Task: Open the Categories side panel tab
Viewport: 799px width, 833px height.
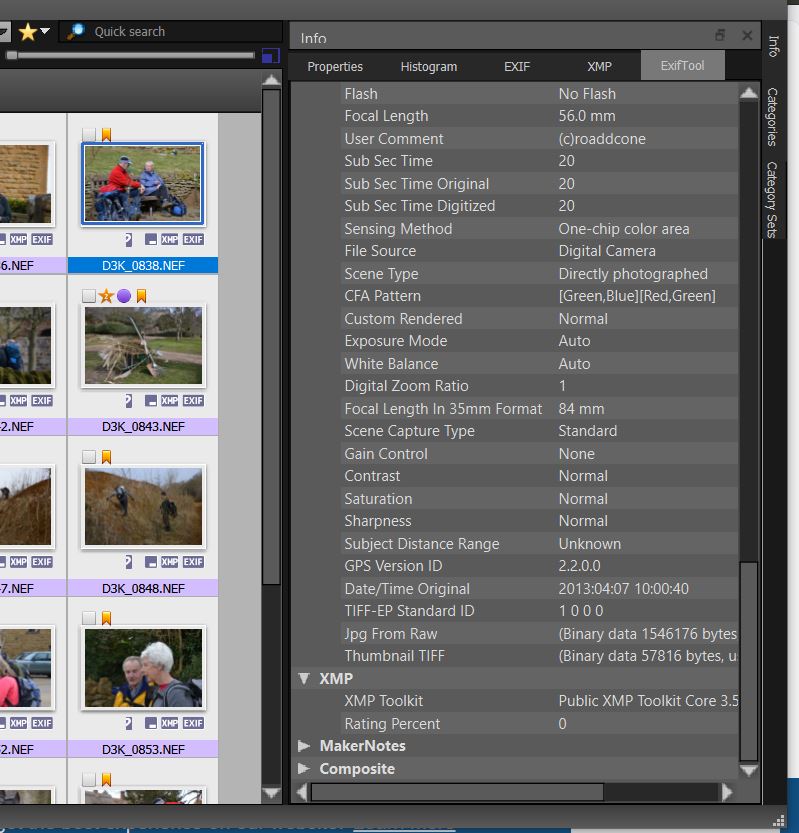Action: [x=772, y=116]
